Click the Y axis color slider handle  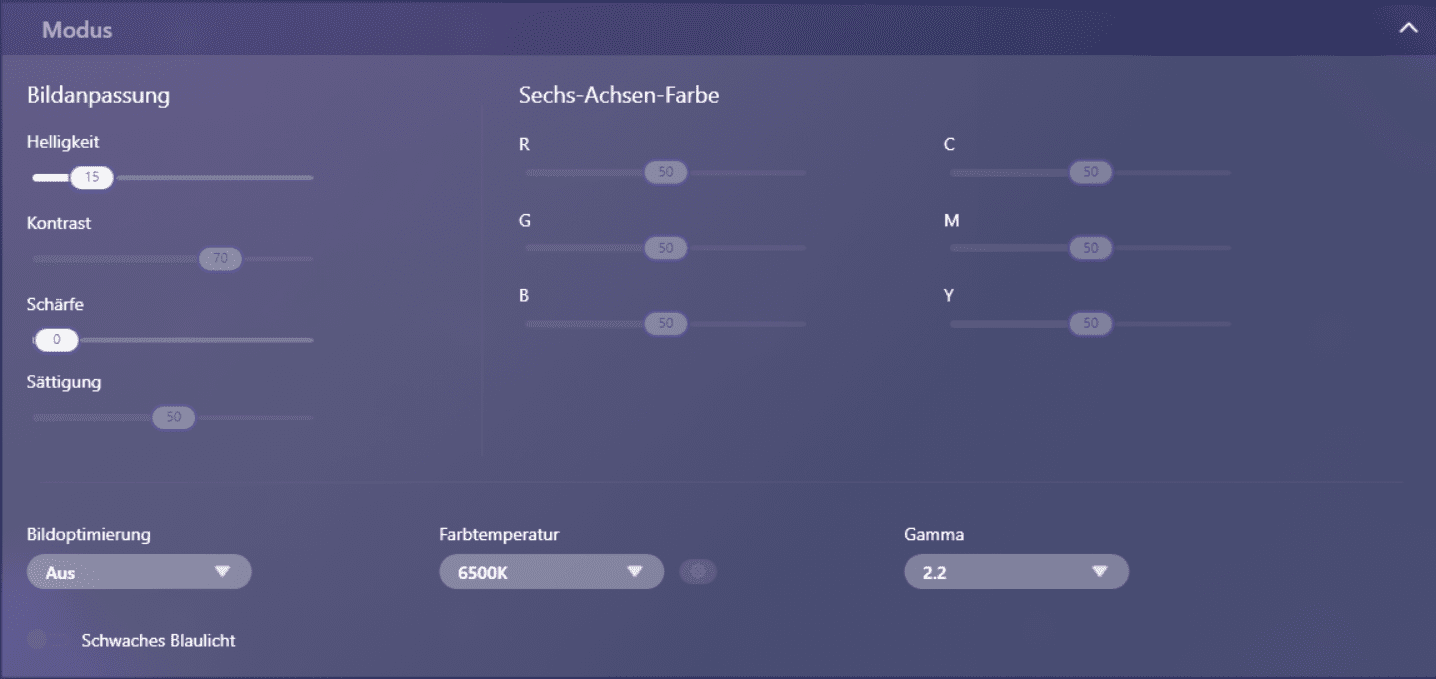(1090, 323)
